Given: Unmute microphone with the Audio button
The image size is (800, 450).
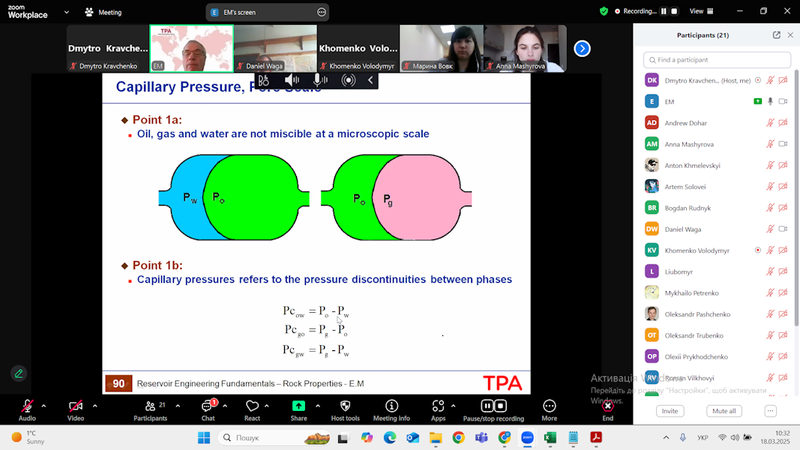Looking at the screenshot, I should (27, 410).
